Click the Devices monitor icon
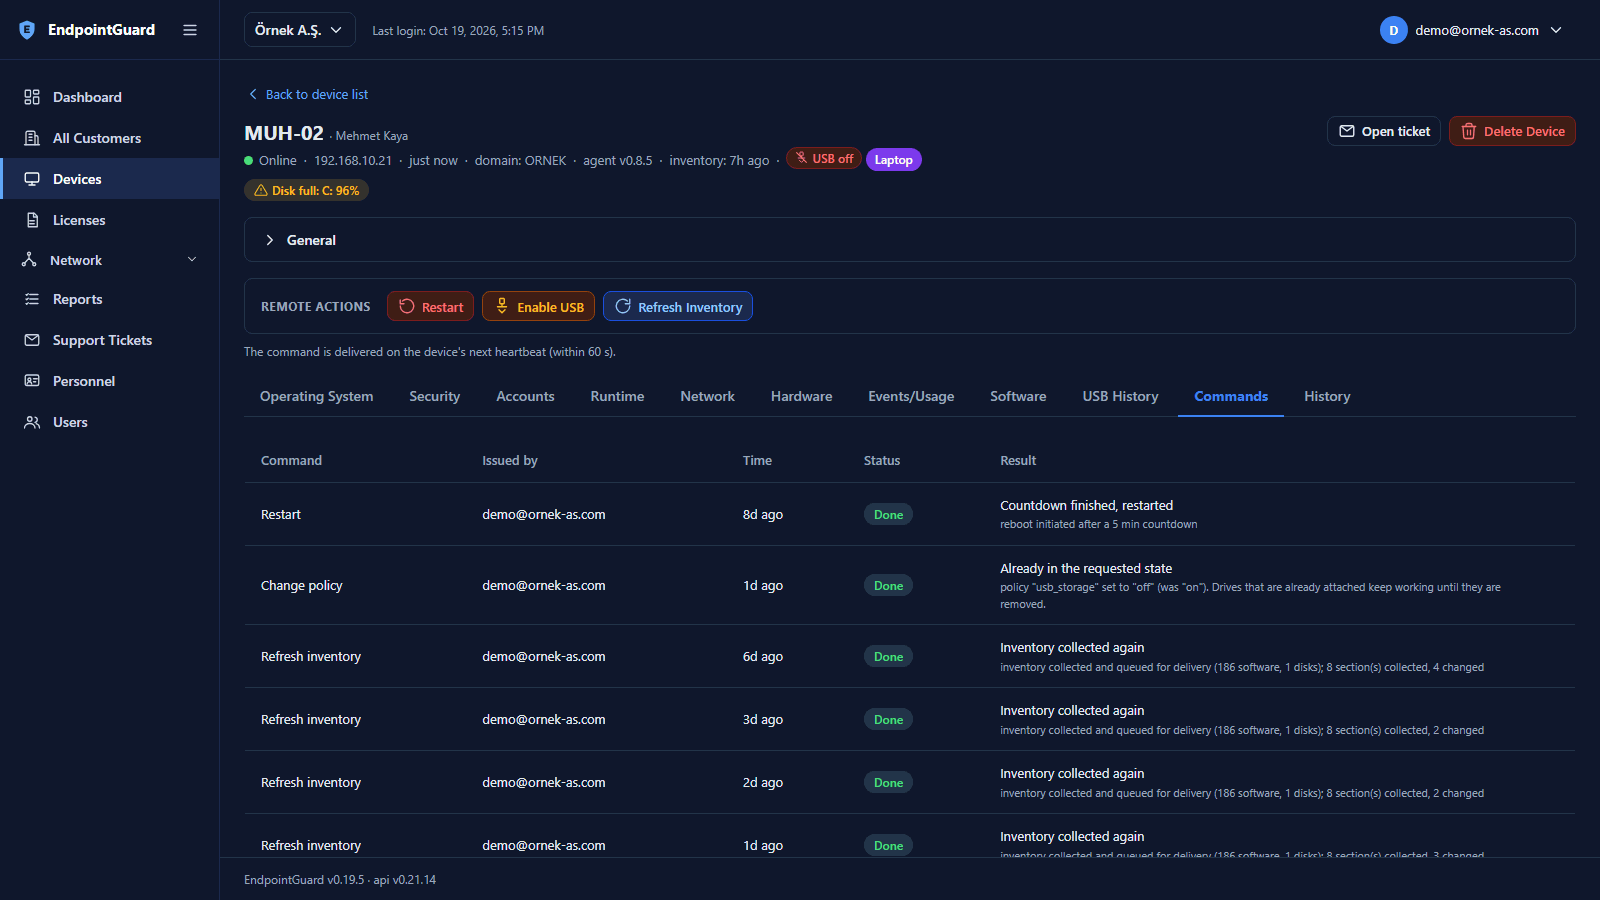This screenshot has width=1600, height=900. coord(32,179)
